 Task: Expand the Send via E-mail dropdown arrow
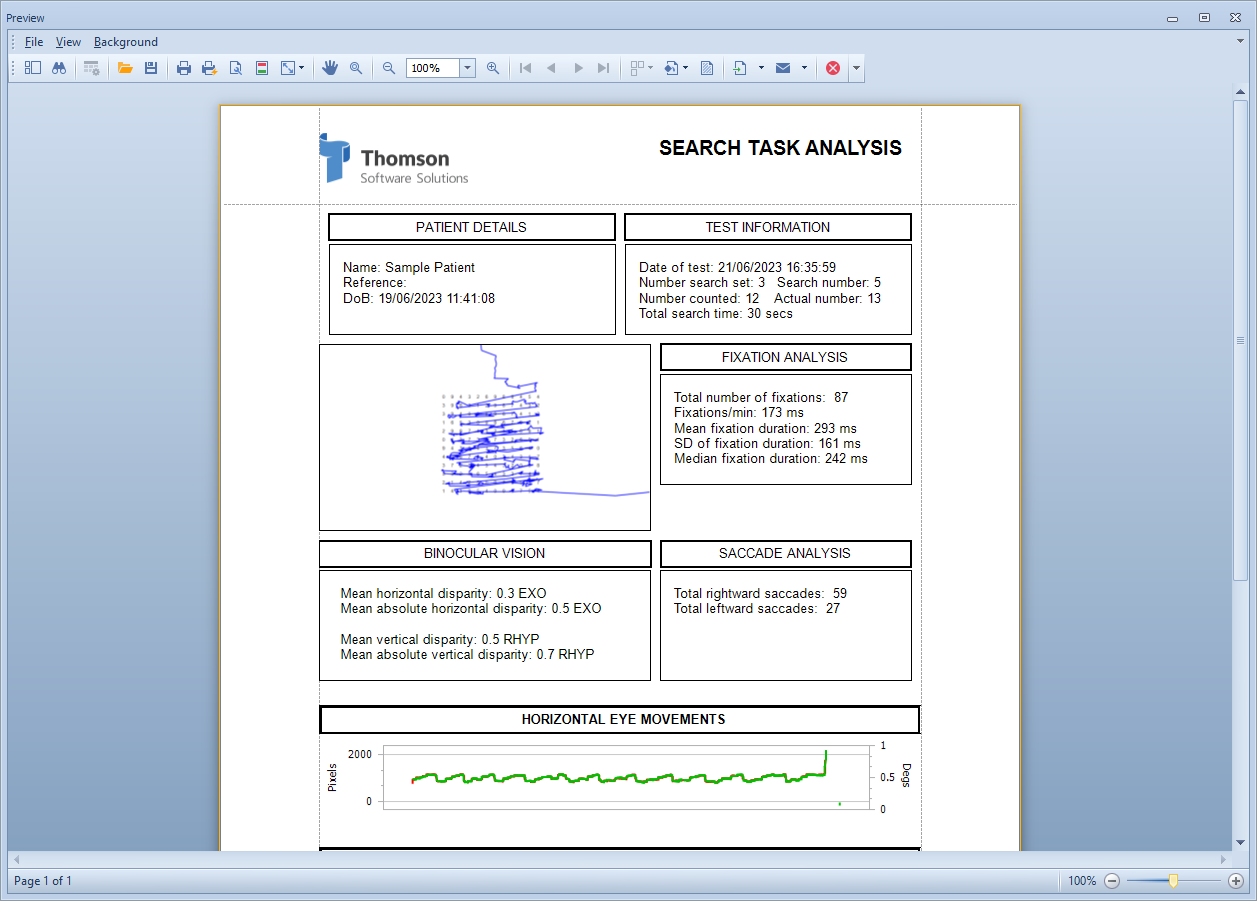point(804,68)
